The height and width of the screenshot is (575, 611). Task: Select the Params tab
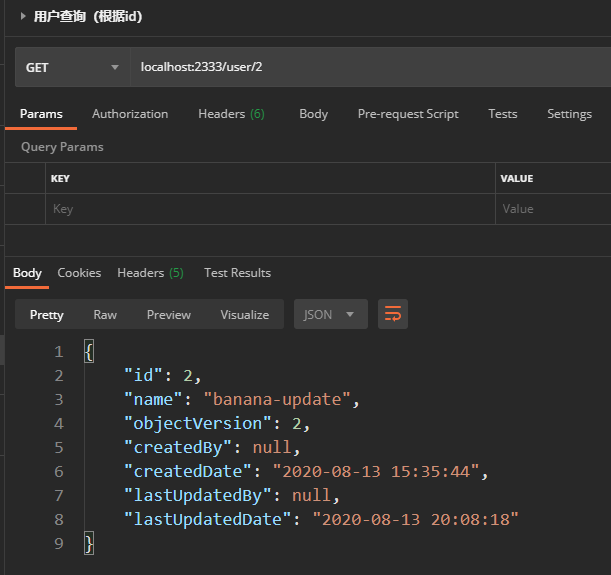coord(41,114)
